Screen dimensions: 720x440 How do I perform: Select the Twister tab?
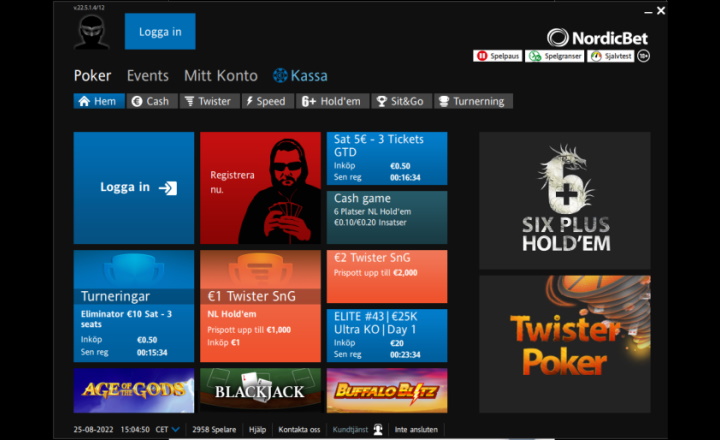tap(209, 101)
